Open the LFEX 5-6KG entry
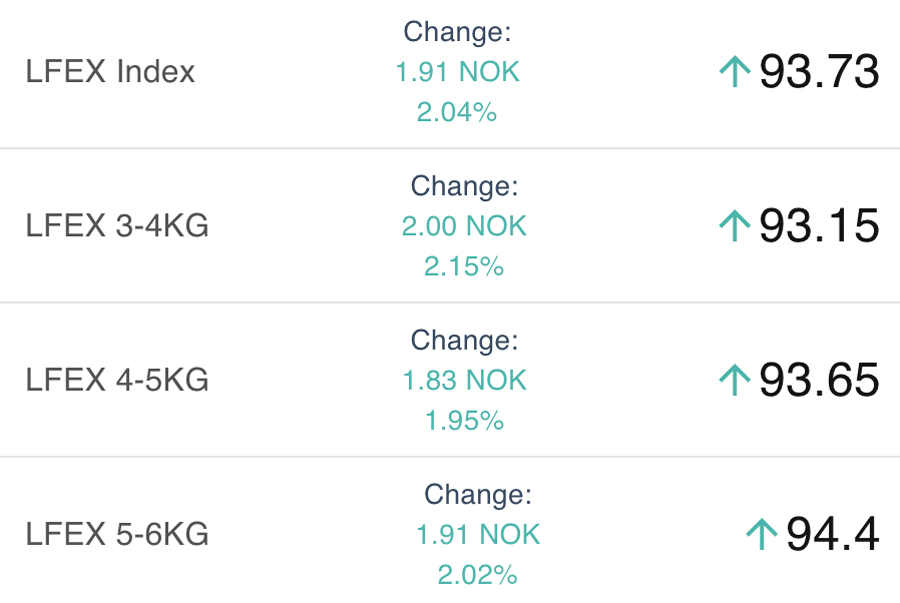 point(117,534)
